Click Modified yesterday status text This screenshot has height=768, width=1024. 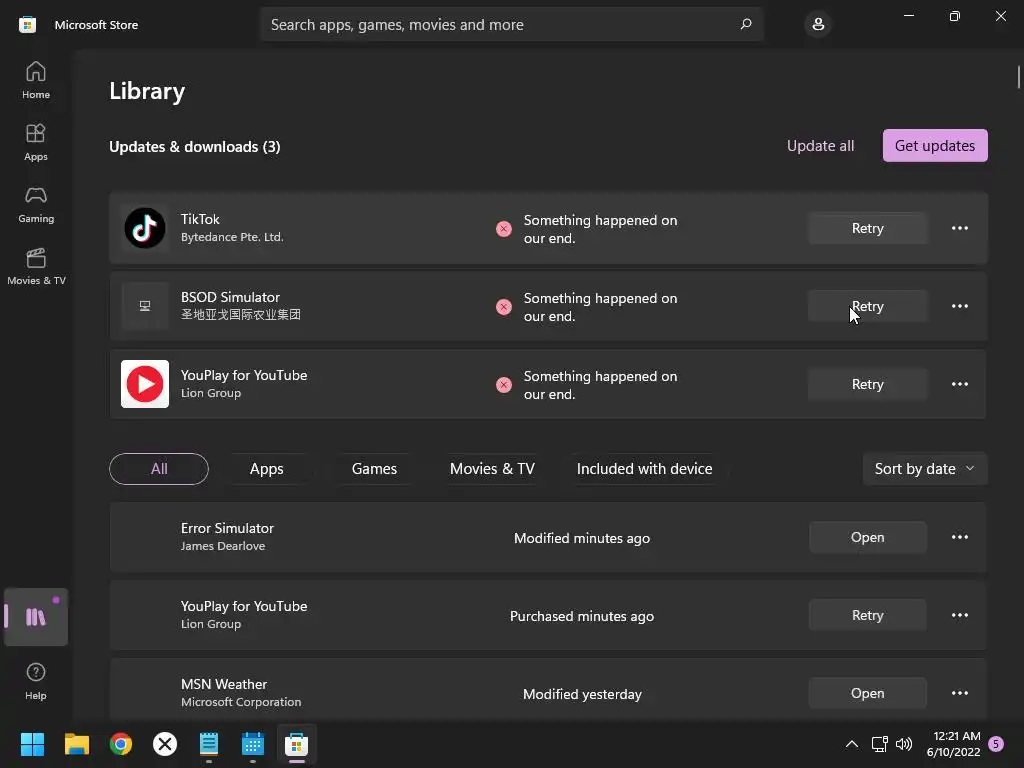[x=582, y=694]
